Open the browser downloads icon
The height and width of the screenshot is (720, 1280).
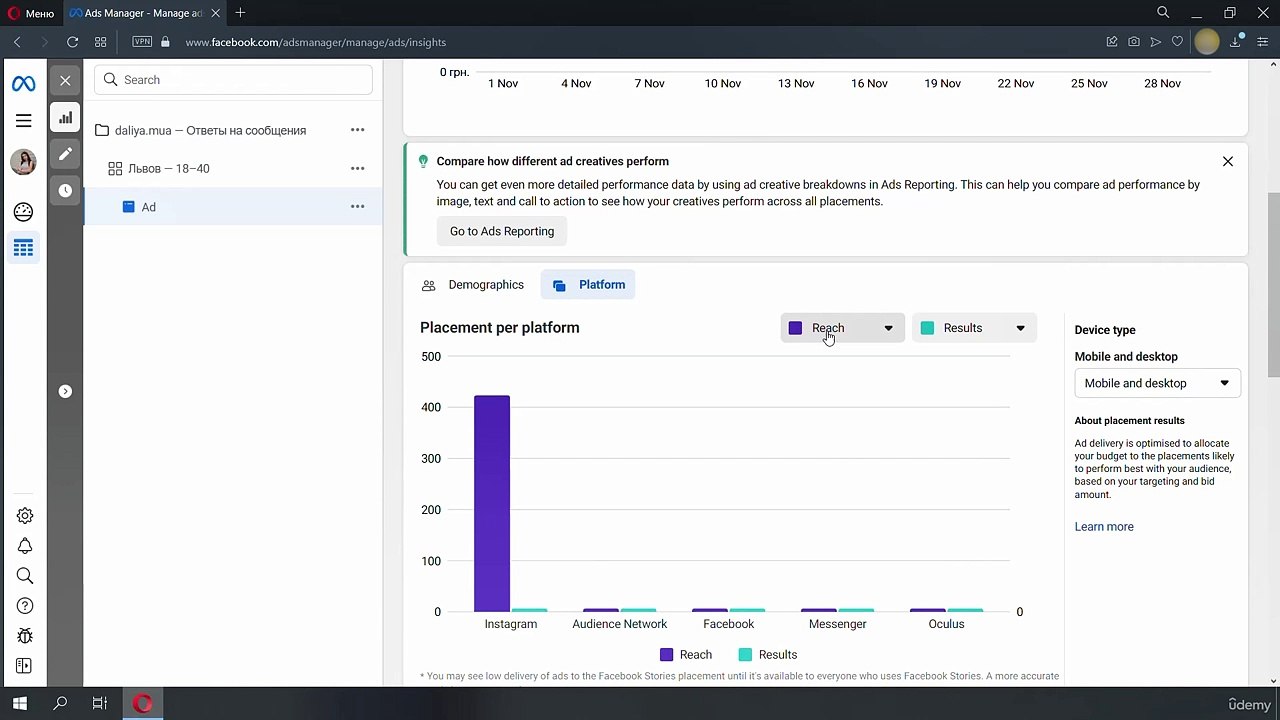coord(1236,42)
